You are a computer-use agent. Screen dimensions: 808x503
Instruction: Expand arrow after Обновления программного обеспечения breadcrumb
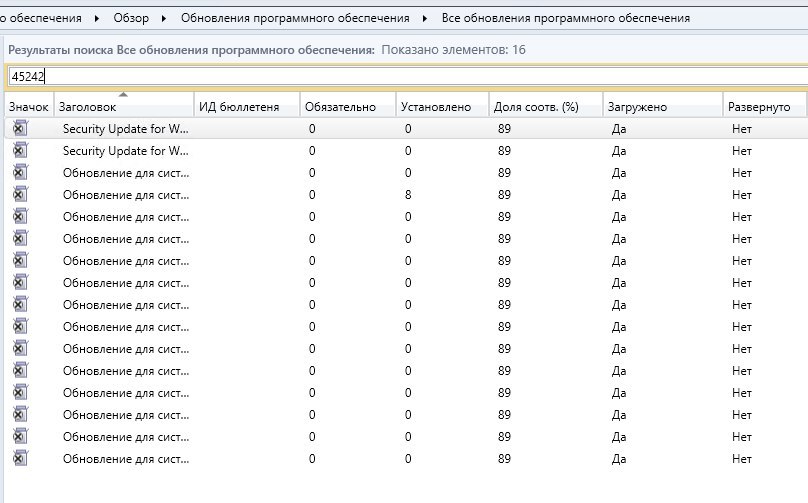pos(425,19)
